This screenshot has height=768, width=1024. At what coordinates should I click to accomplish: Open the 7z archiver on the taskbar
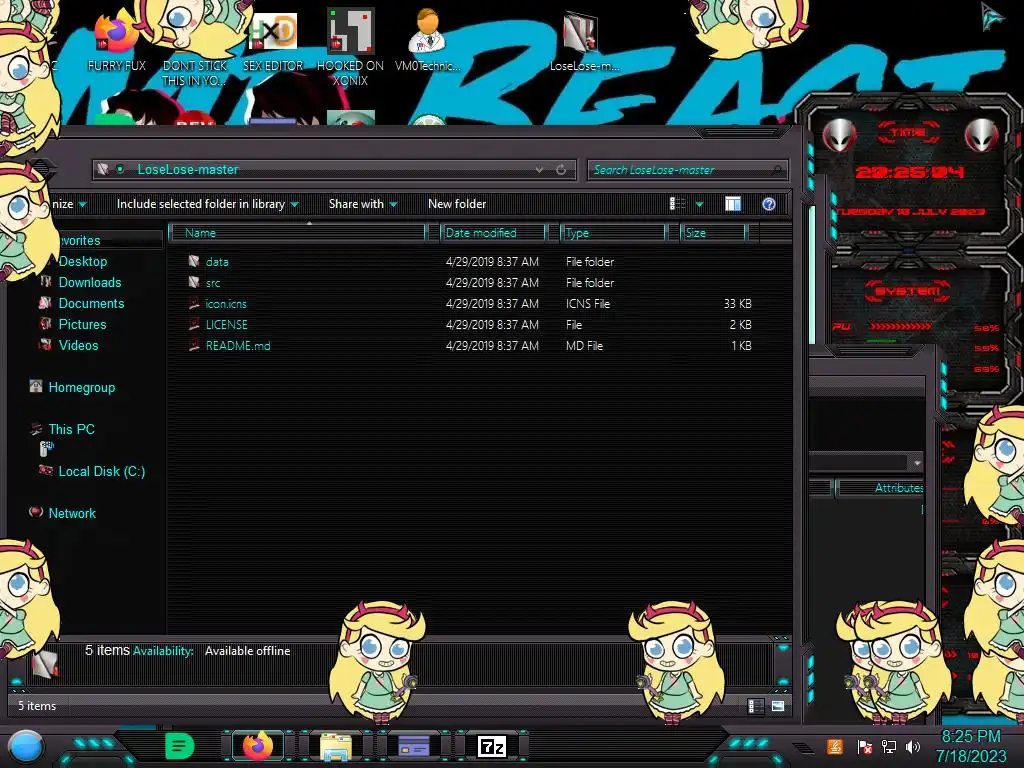[492, 746]
